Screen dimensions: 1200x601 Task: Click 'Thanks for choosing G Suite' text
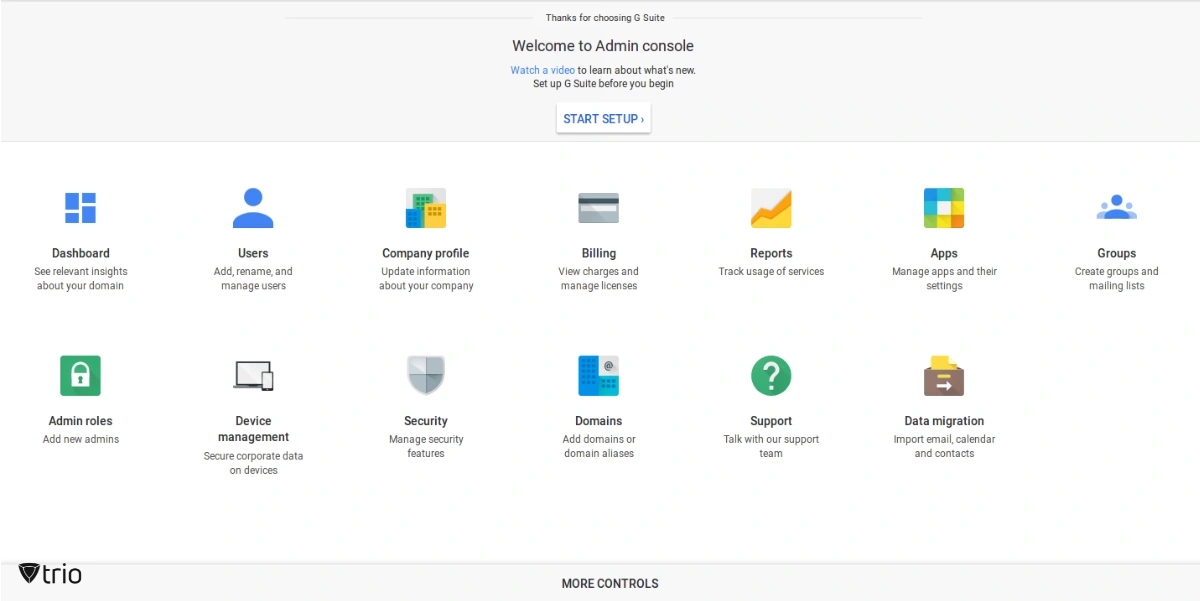click(x=605, y=18)
